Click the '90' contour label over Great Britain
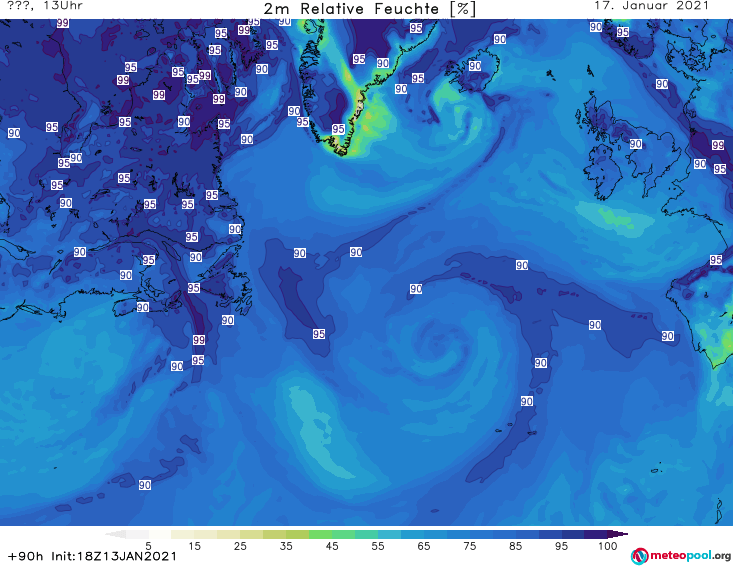 coord(635,143)
